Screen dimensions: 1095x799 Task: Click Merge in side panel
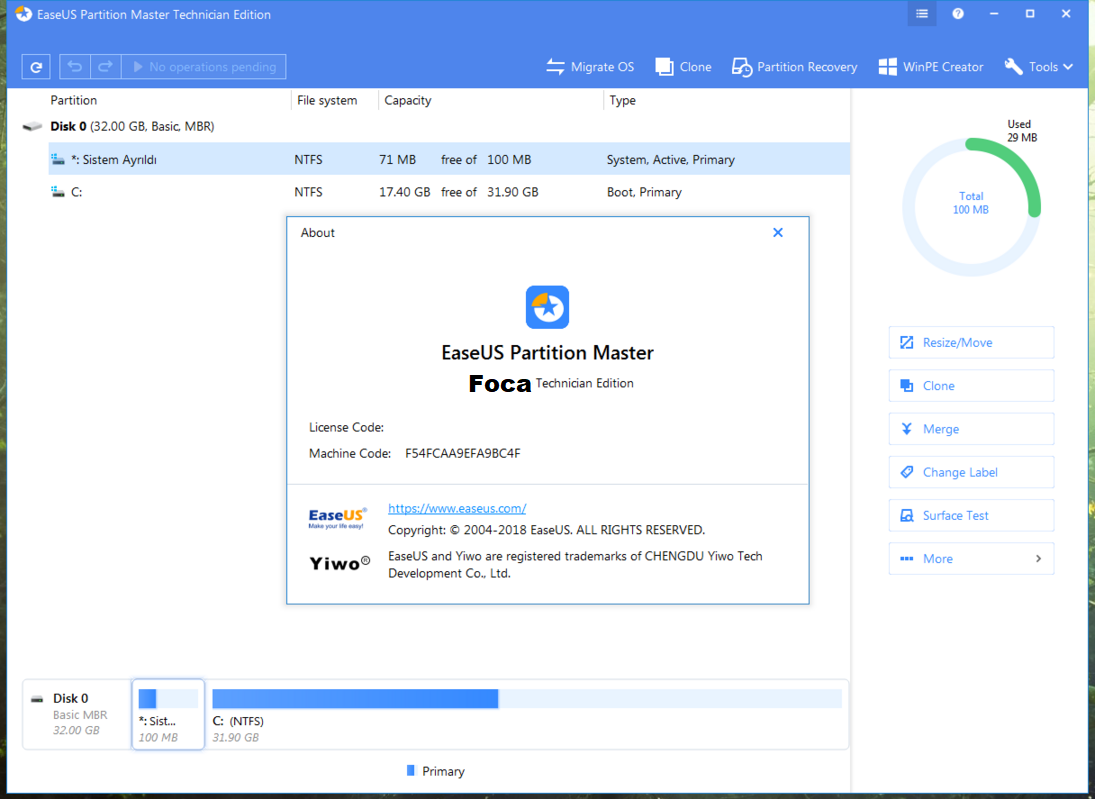971,429
